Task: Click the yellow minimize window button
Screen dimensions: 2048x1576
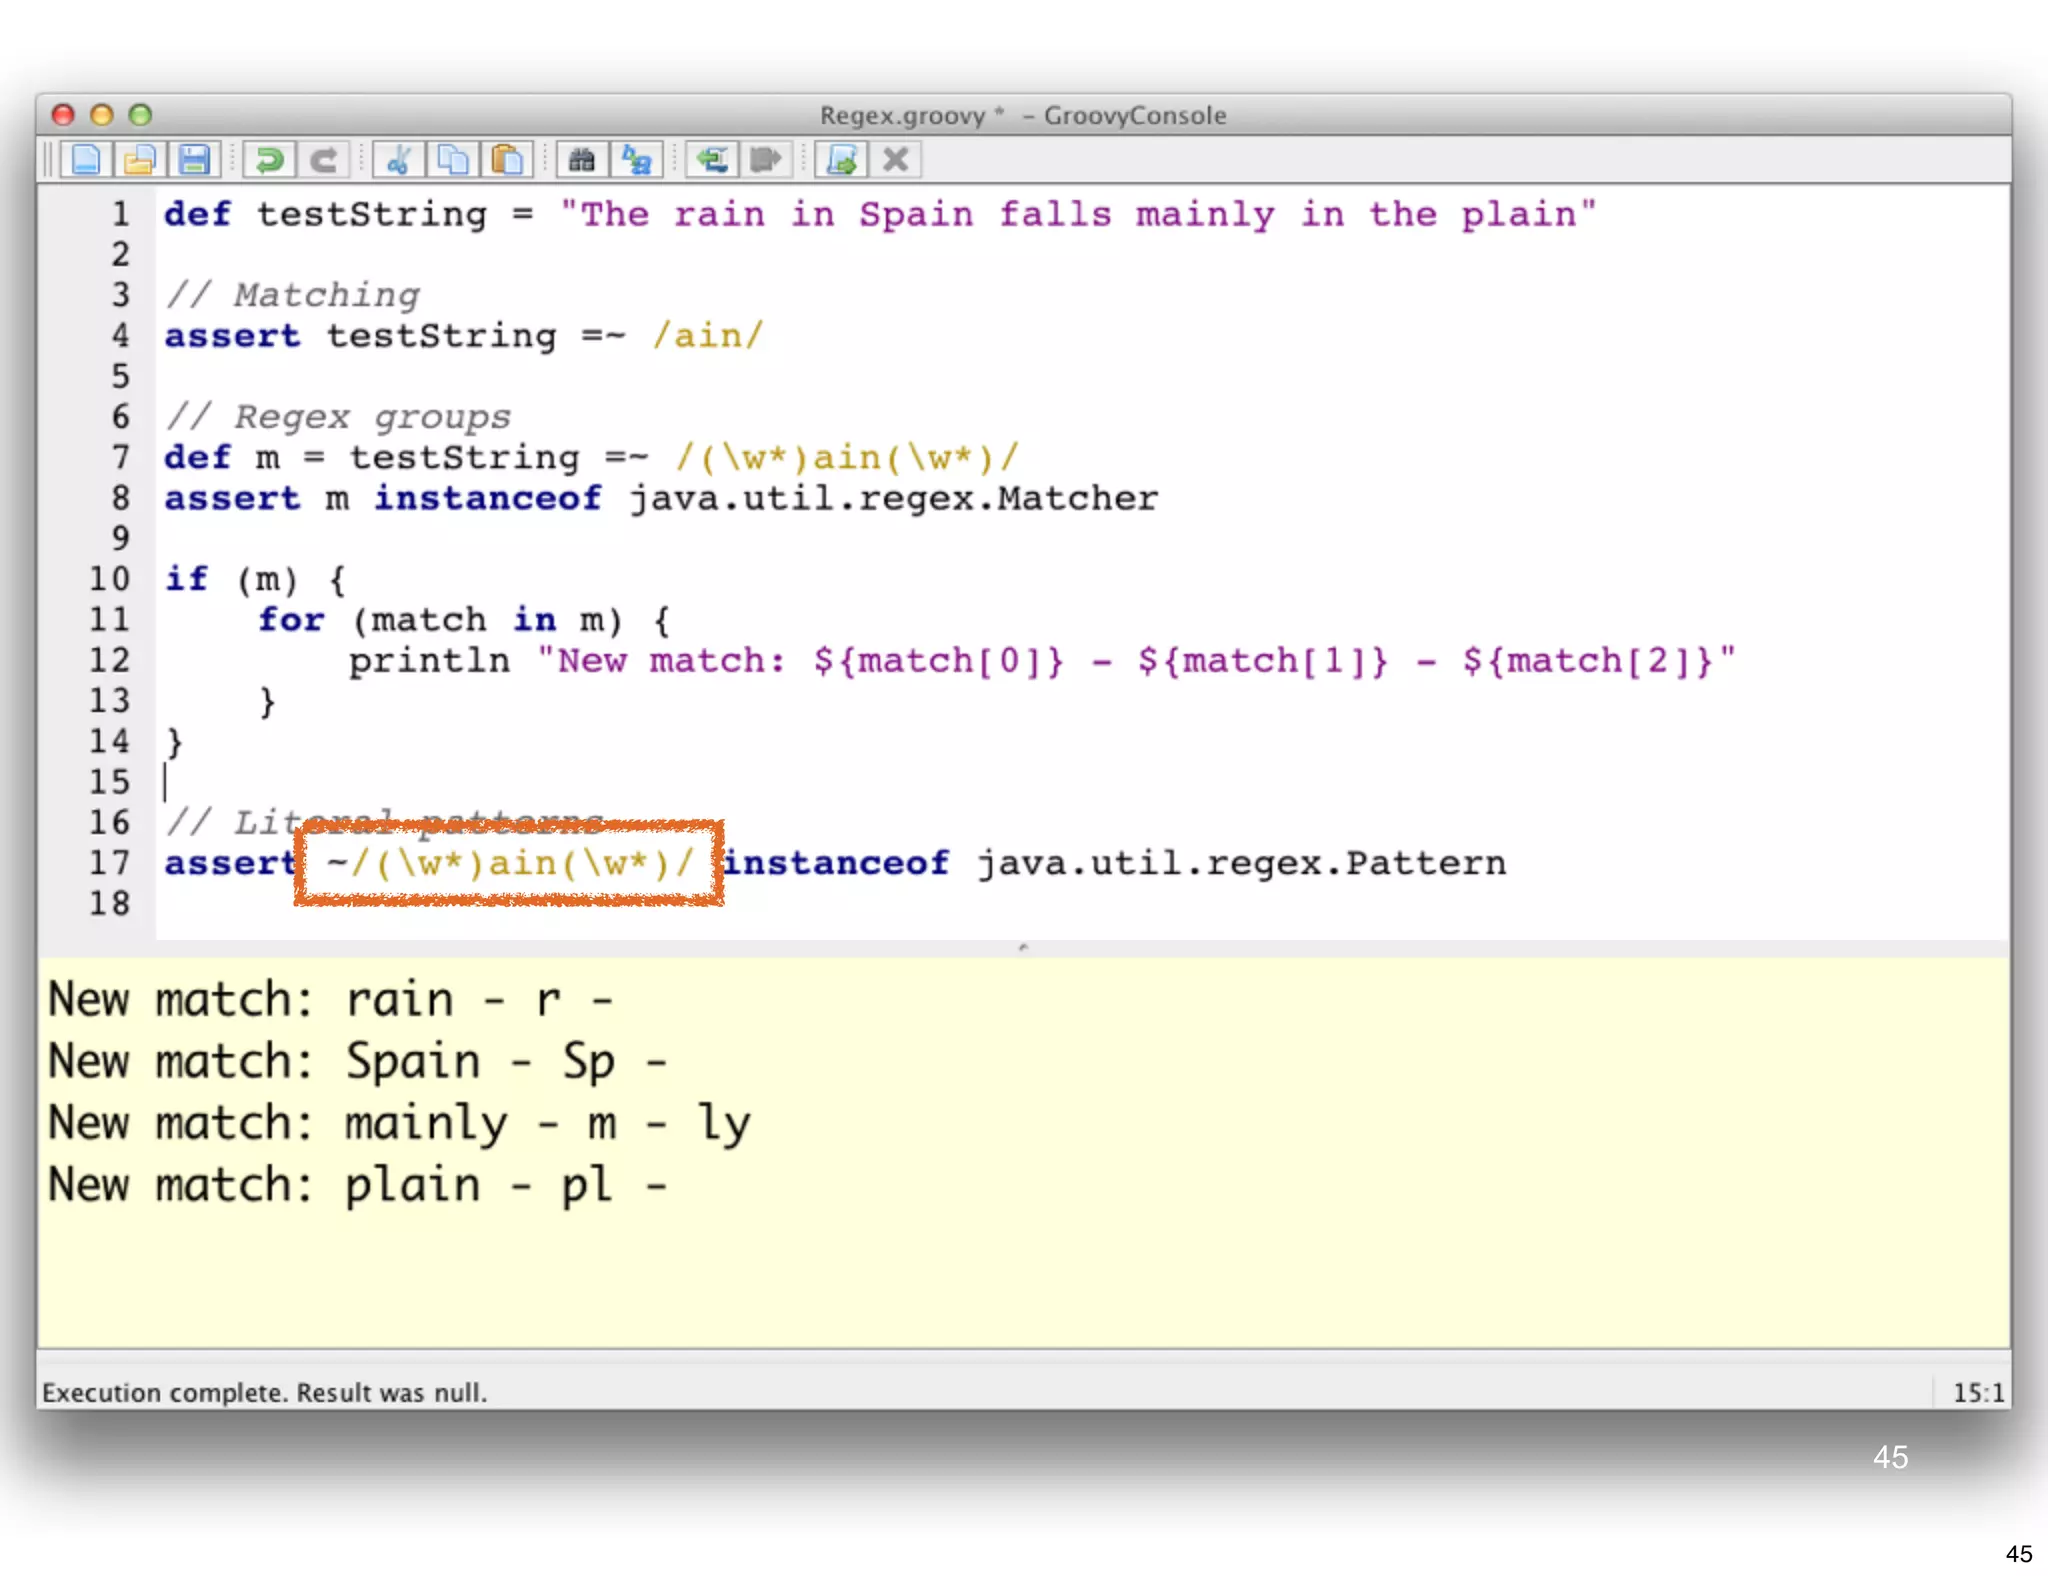Action: (x=101, y=115)
